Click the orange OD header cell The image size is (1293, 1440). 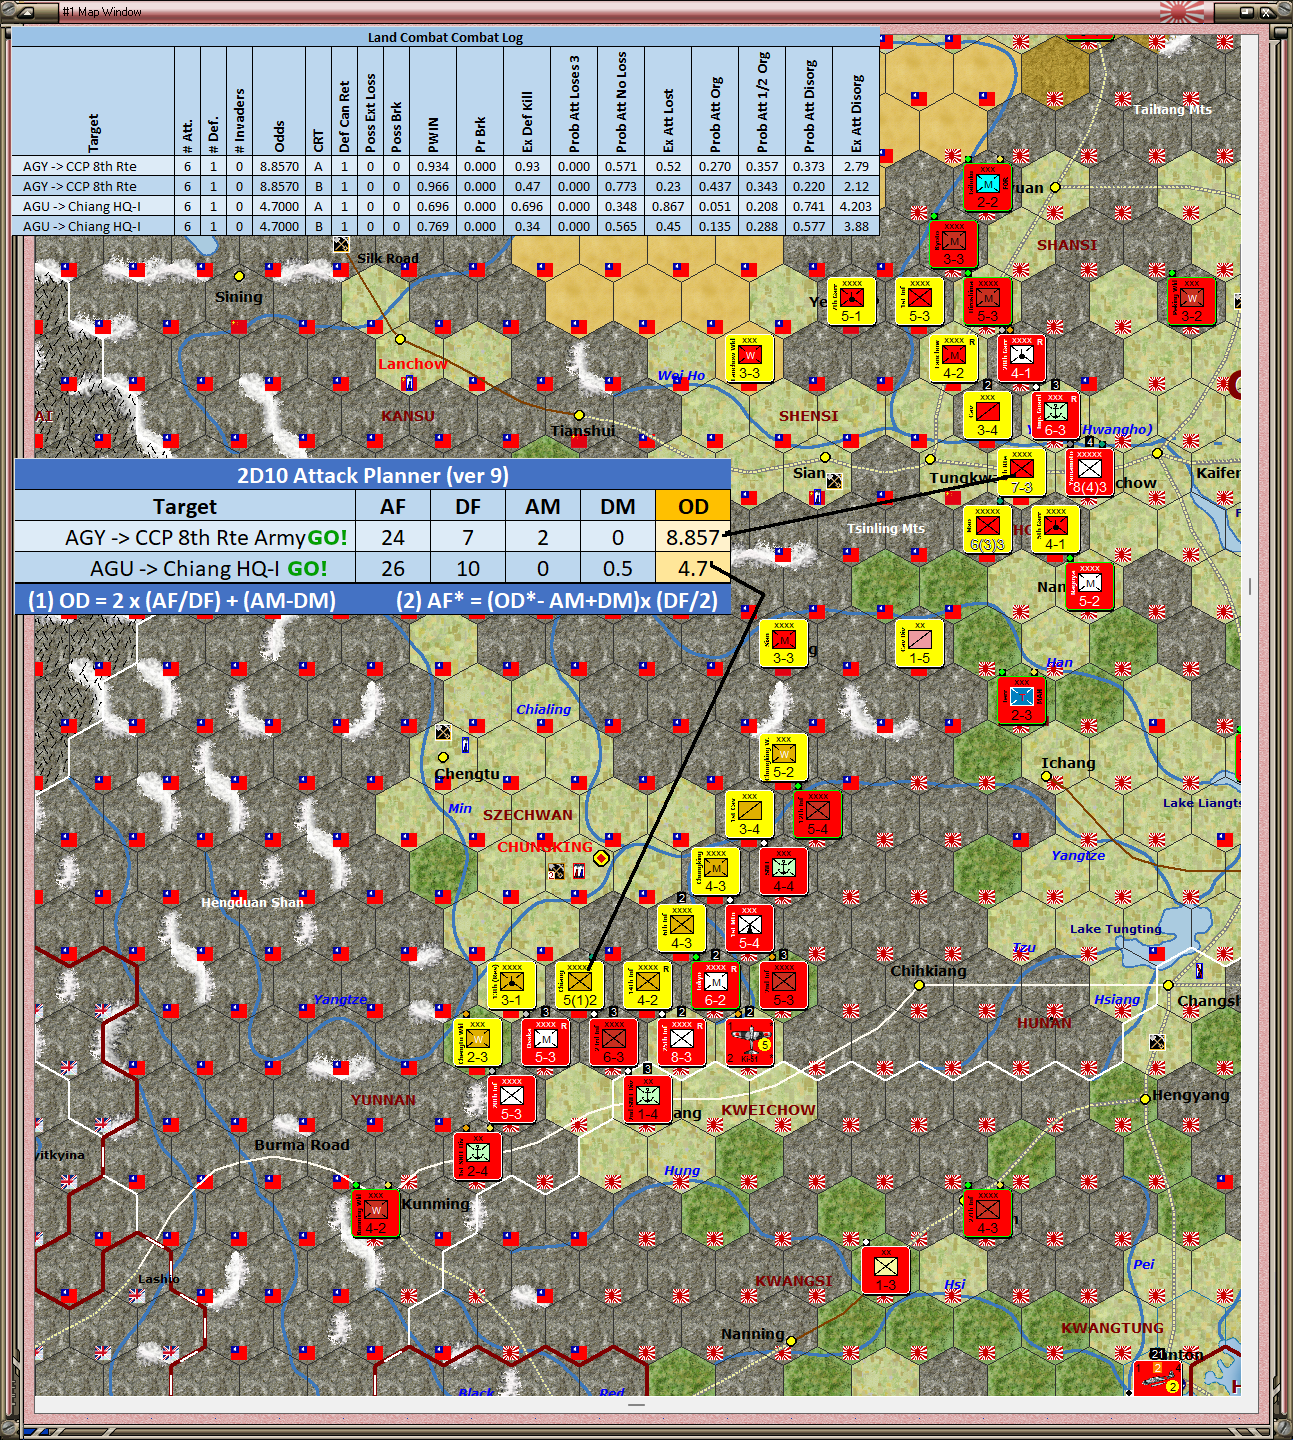pos(693,506)
